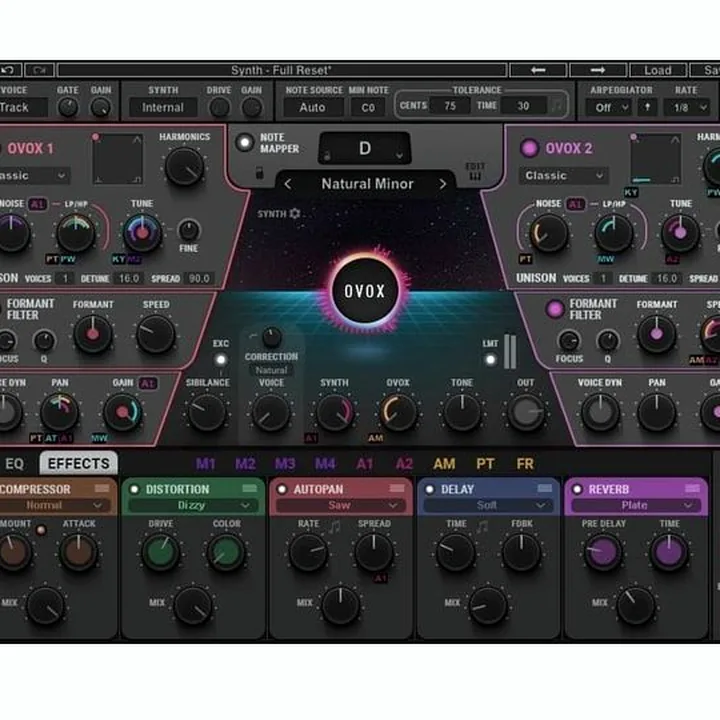Click the Note Source Auto button

coord(312,107)
